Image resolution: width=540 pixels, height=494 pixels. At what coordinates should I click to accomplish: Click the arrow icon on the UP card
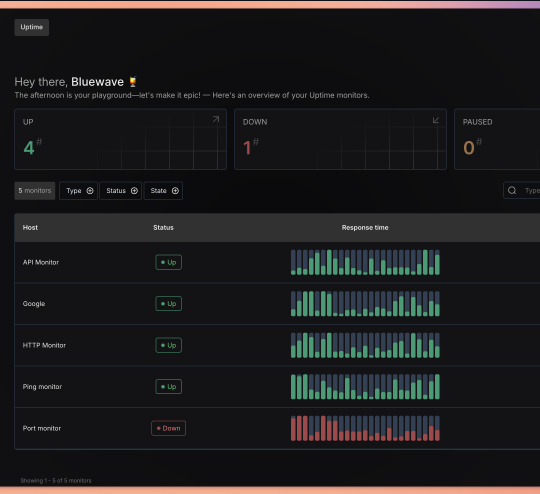(216, 119)
